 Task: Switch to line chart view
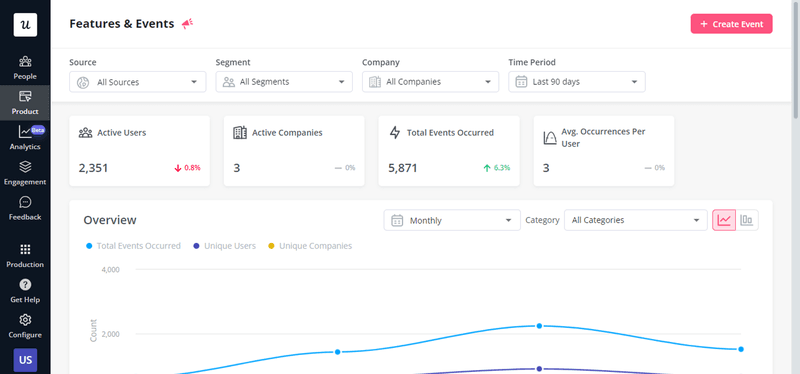[724, 220]
